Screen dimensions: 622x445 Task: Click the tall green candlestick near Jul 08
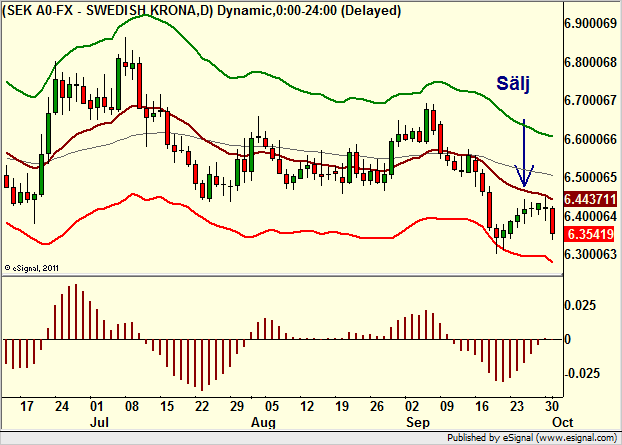tap(118, 84)
